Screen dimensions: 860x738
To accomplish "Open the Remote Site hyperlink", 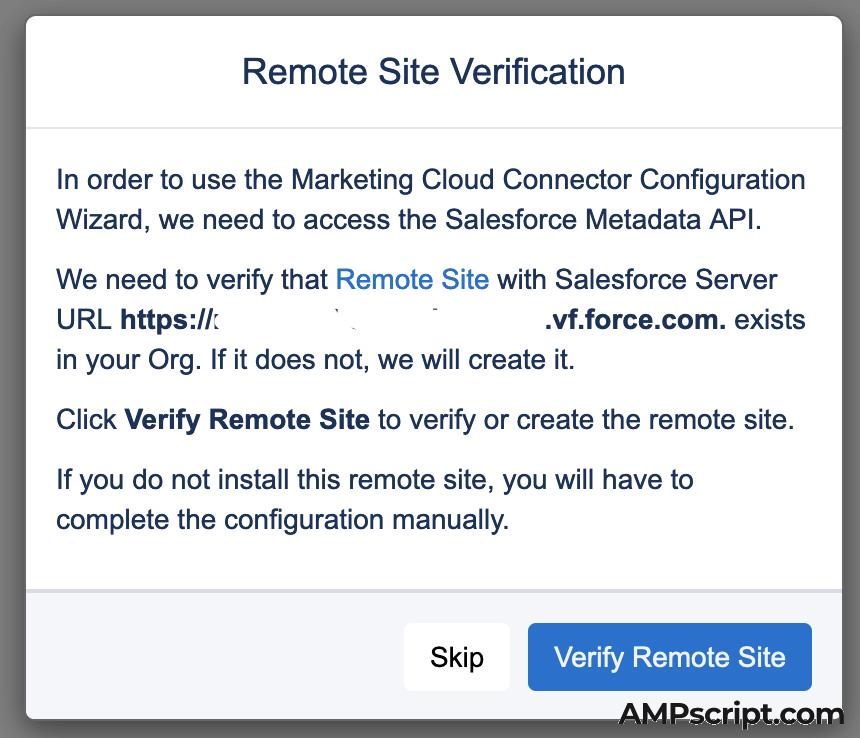I will [412, 279].
